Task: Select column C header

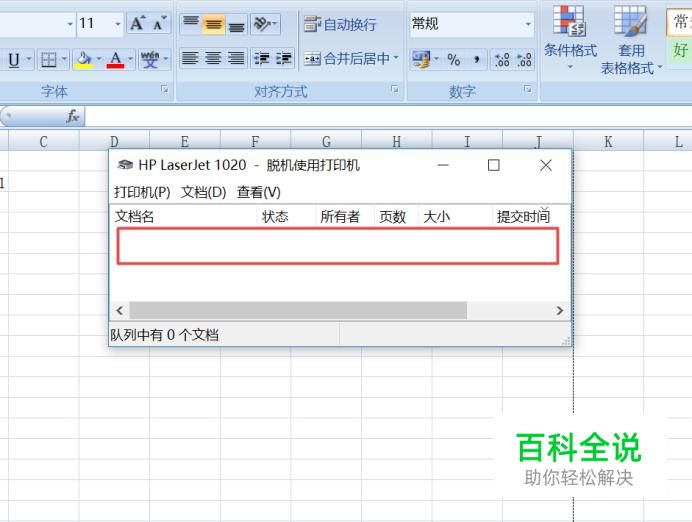Action: point(43,142)
